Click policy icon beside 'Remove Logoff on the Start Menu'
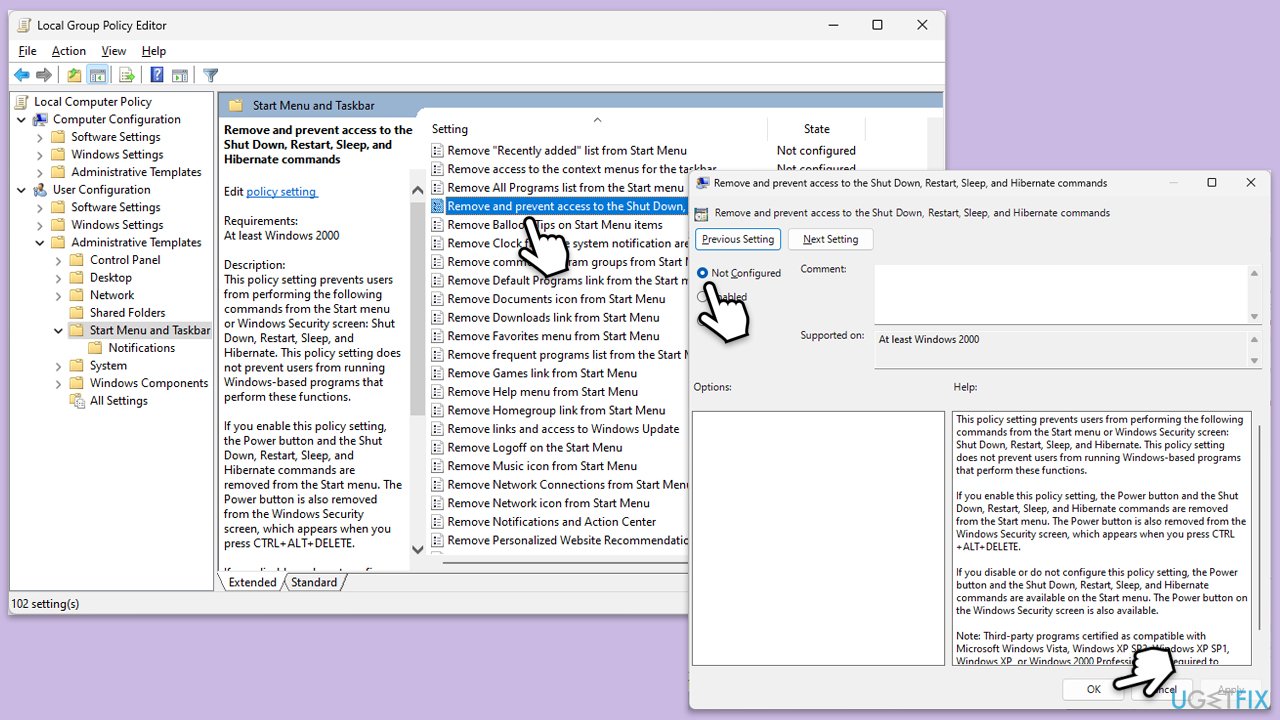 pos(438,448)
